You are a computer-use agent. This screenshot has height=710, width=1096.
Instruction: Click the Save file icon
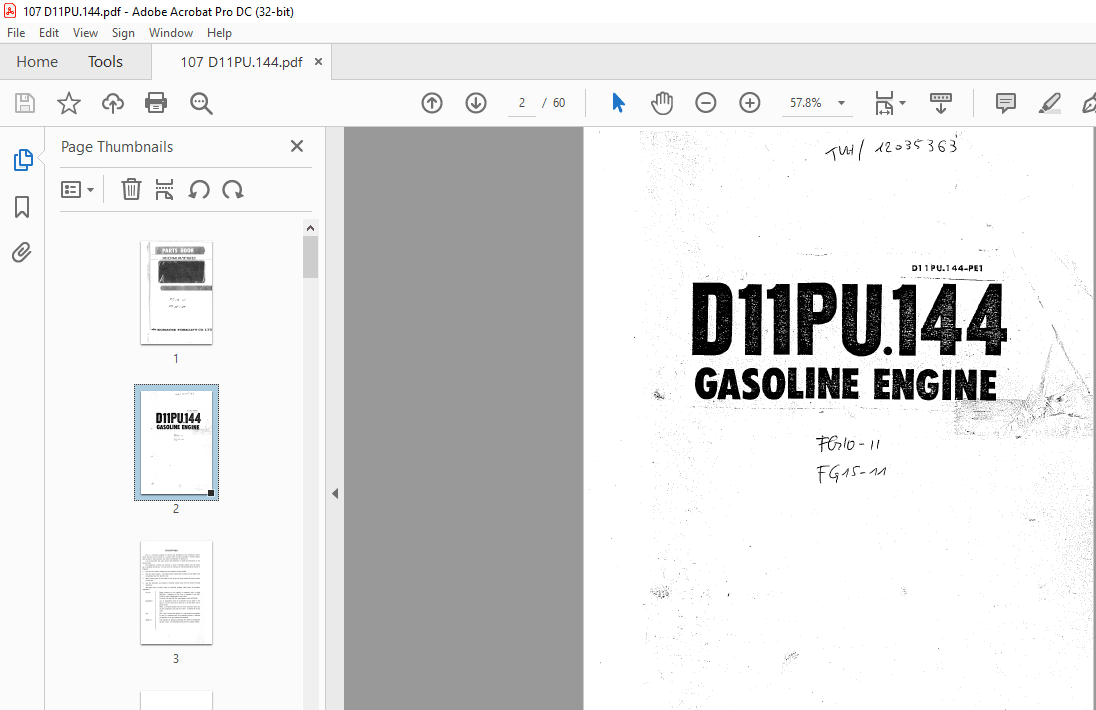[x=25, y=103]
